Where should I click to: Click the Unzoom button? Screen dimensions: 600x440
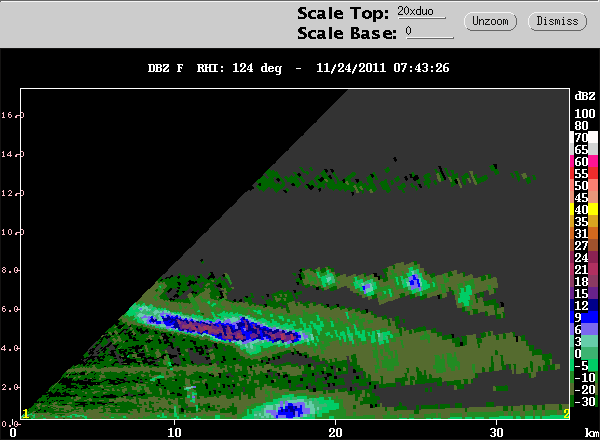pos(490,21)
